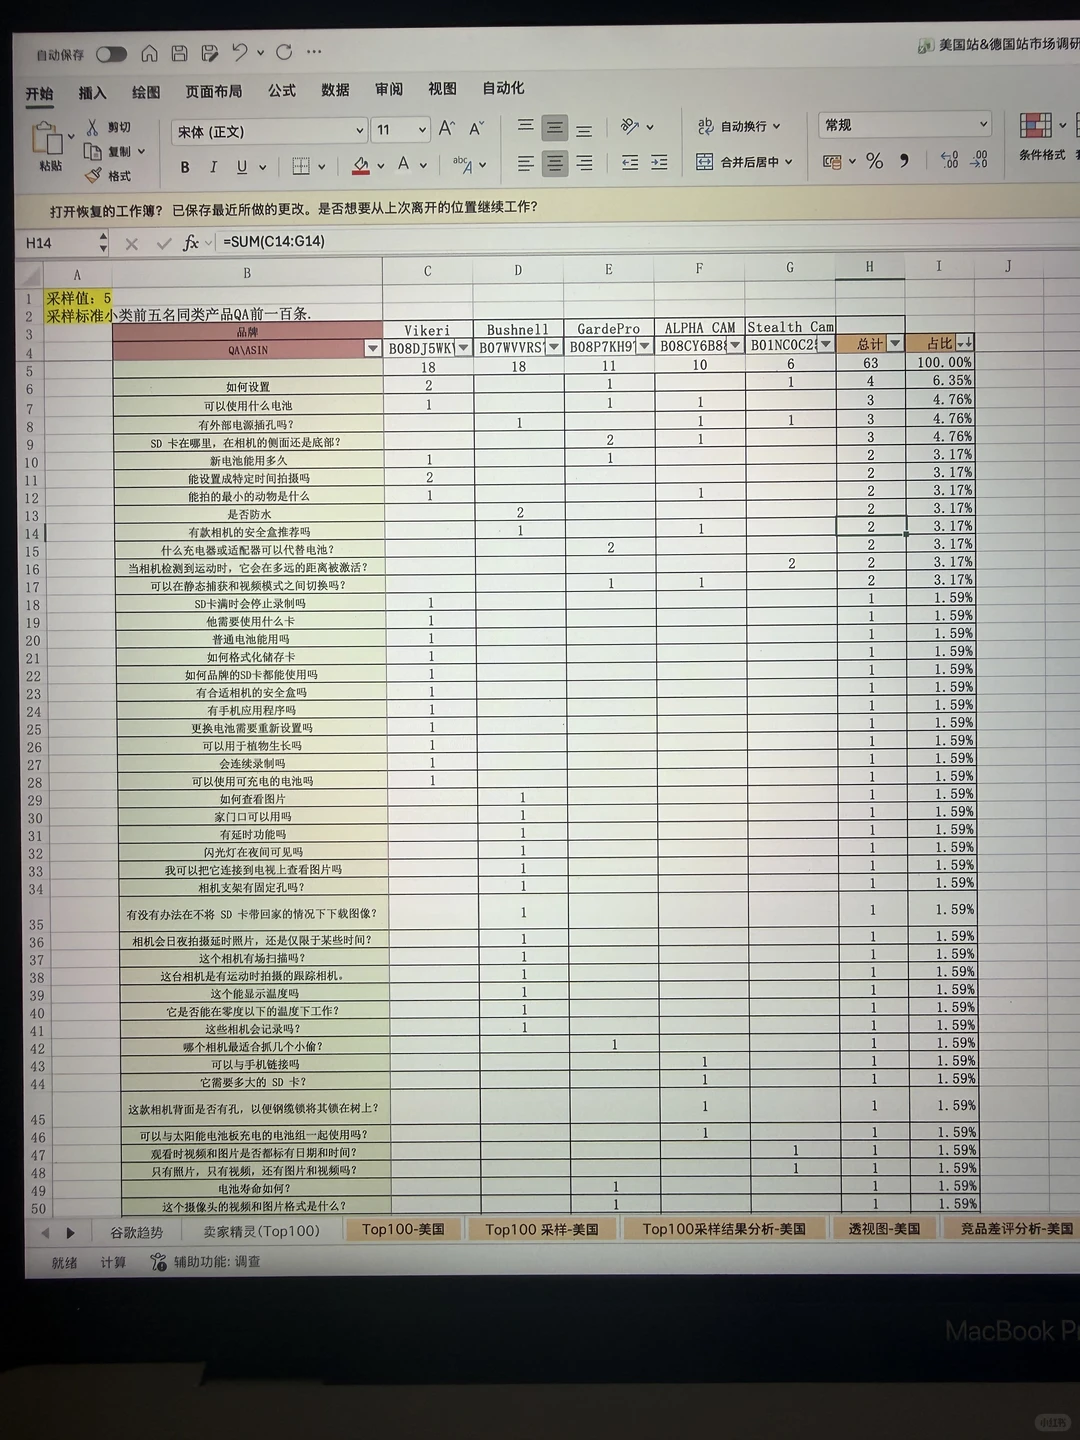Click the 剪切 cut scissors button
The width and height of the screenshot is (1080, 1440).
tap(109, 127)
